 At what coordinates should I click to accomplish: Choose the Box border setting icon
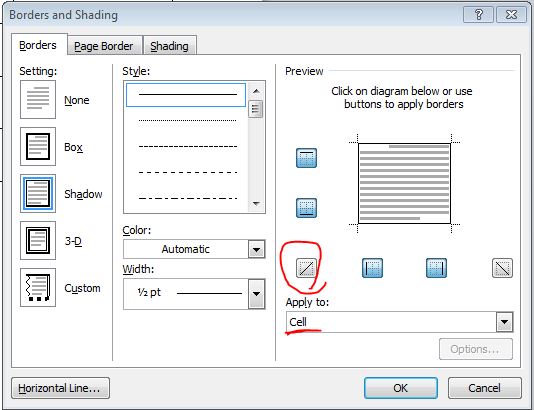pyautogui.click(x=38, y=146)
